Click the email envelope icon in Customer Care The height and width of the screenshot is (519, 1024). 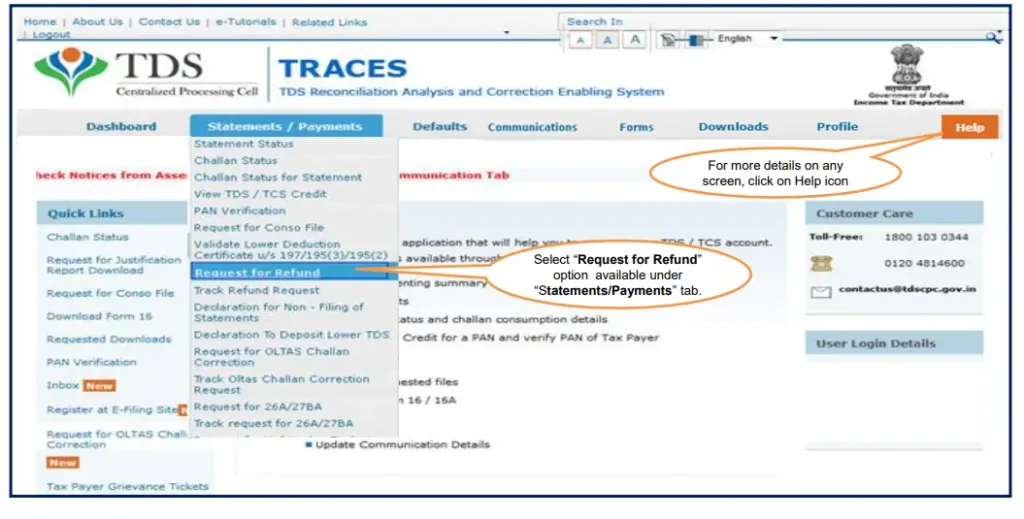[x=821, y=292]
